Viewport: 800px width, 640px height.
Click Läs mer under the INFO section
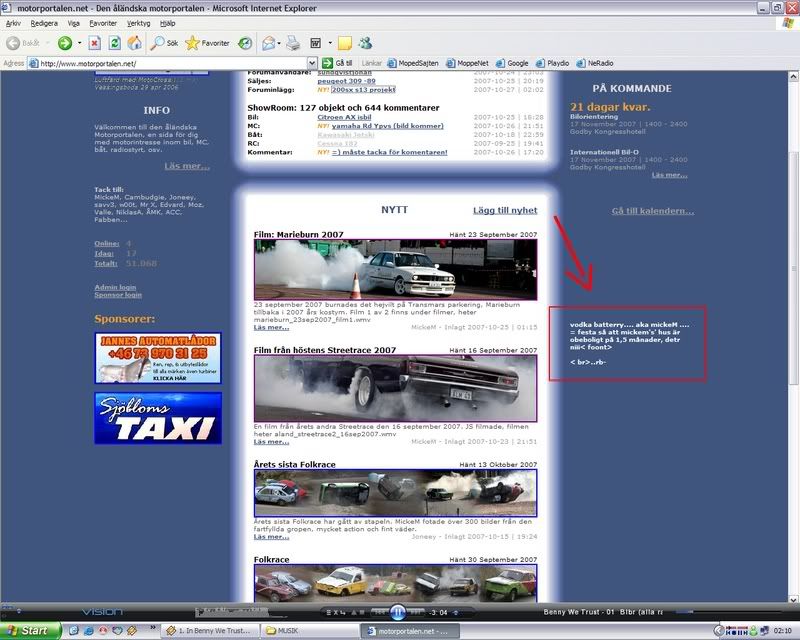pyautogui.click(x=187, y=166)
